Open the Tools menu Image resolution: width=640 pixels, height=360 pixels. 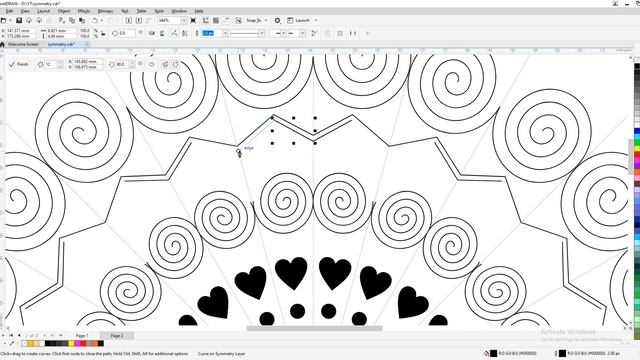click(x=159, y=11)
